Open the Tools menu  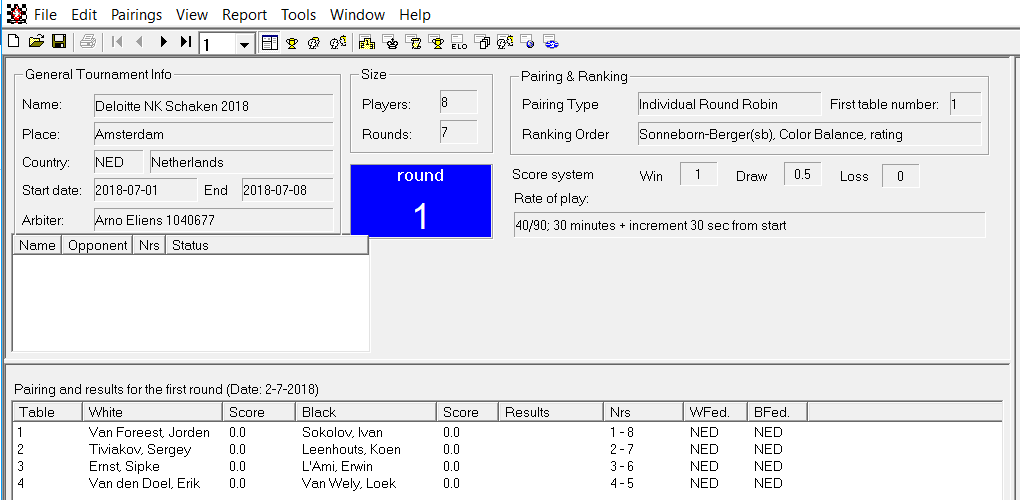(298, 15)
